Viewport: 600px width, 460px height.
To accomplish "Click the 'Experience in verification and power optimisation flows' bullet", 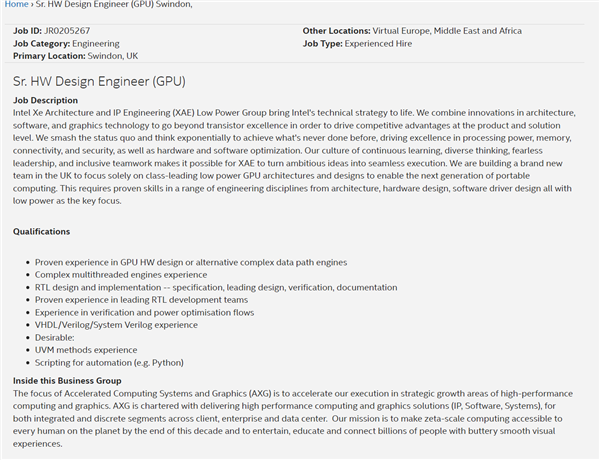I will [x=146, y=313].
